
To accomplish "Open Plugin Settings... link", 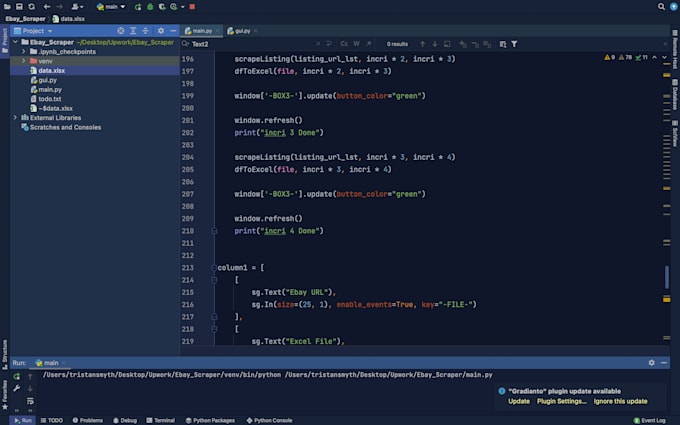I will tap(562, 401).
